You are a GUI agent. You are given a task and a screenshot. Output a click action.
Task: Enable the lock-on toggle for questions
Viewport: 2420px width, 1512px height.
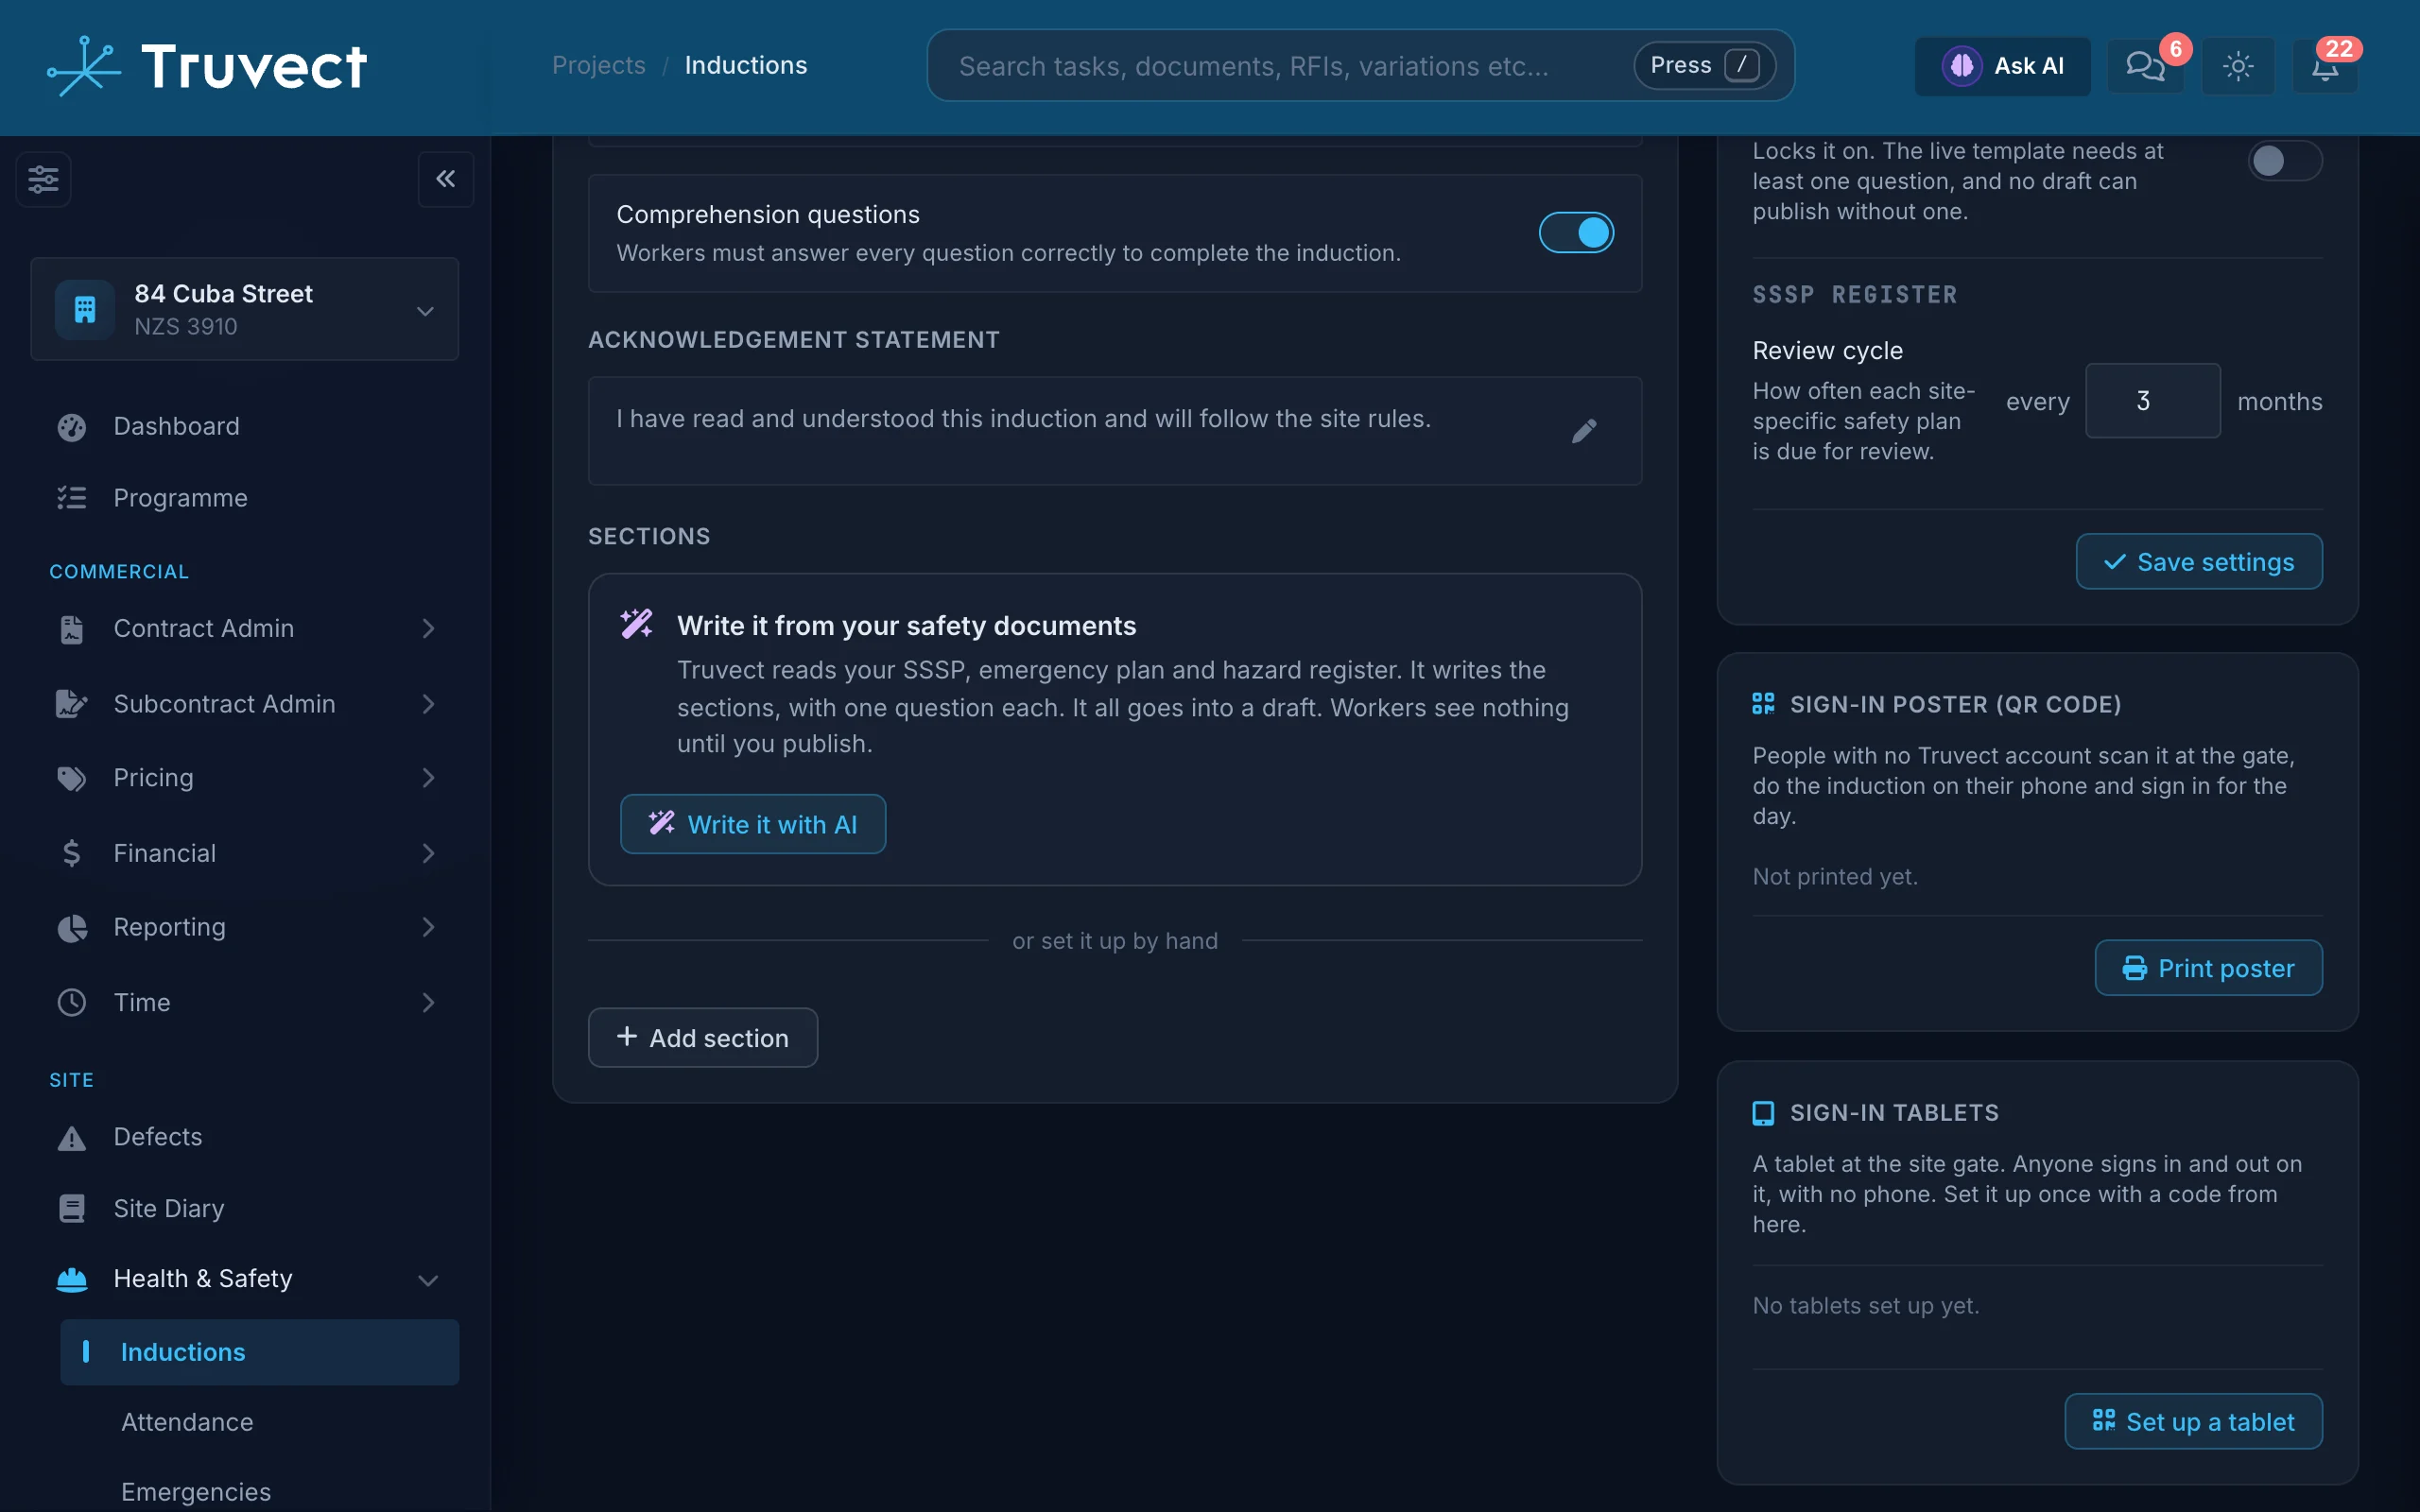coord(2285,161)
